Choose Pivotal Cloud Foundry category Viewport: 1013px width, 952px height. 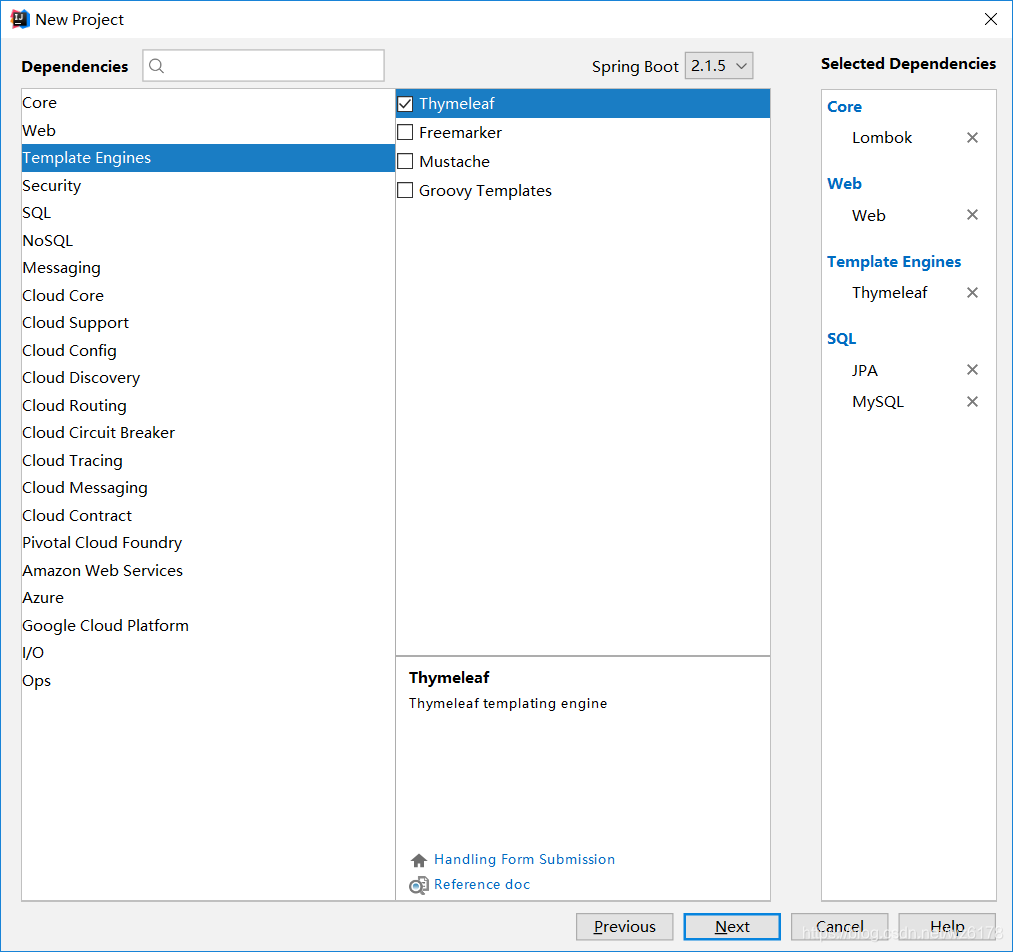pyautogui.click(x=208, y=543)
